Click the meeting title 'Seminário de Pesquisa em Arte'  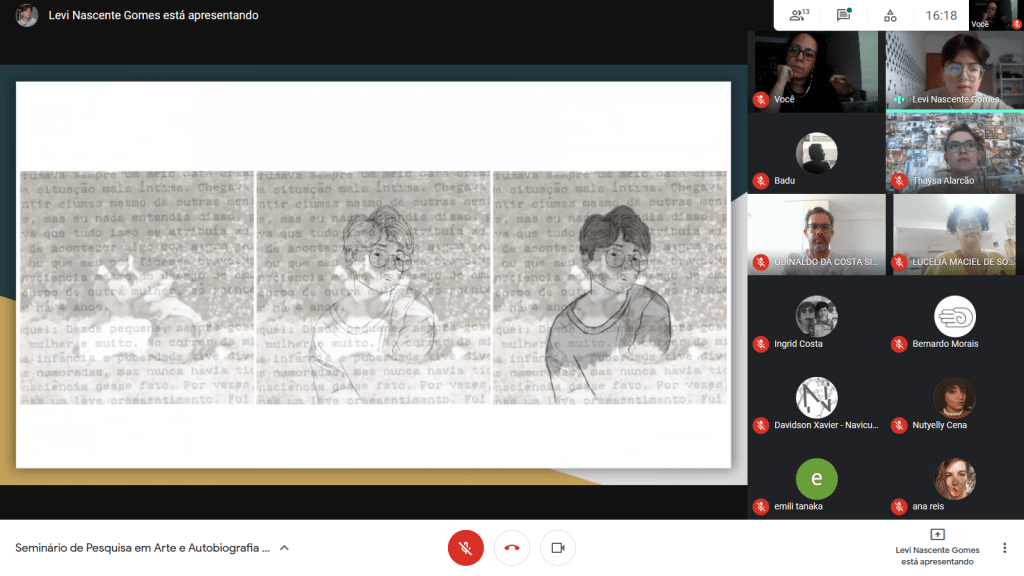coord(142,548)
